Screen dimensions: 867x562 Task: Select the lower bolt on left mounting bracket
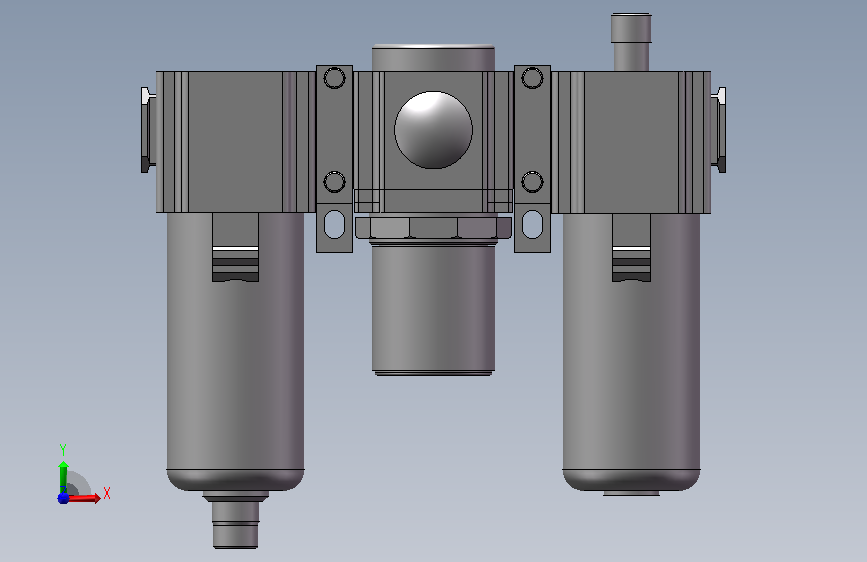coord(334,182)
